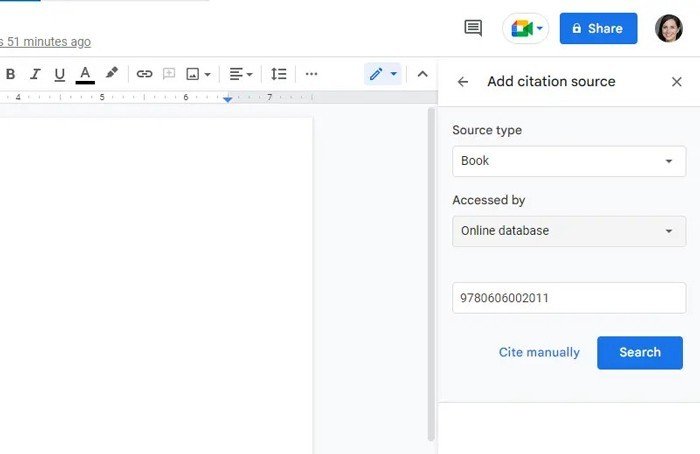
Task: Open the text color picker
Action: [85, 74]
